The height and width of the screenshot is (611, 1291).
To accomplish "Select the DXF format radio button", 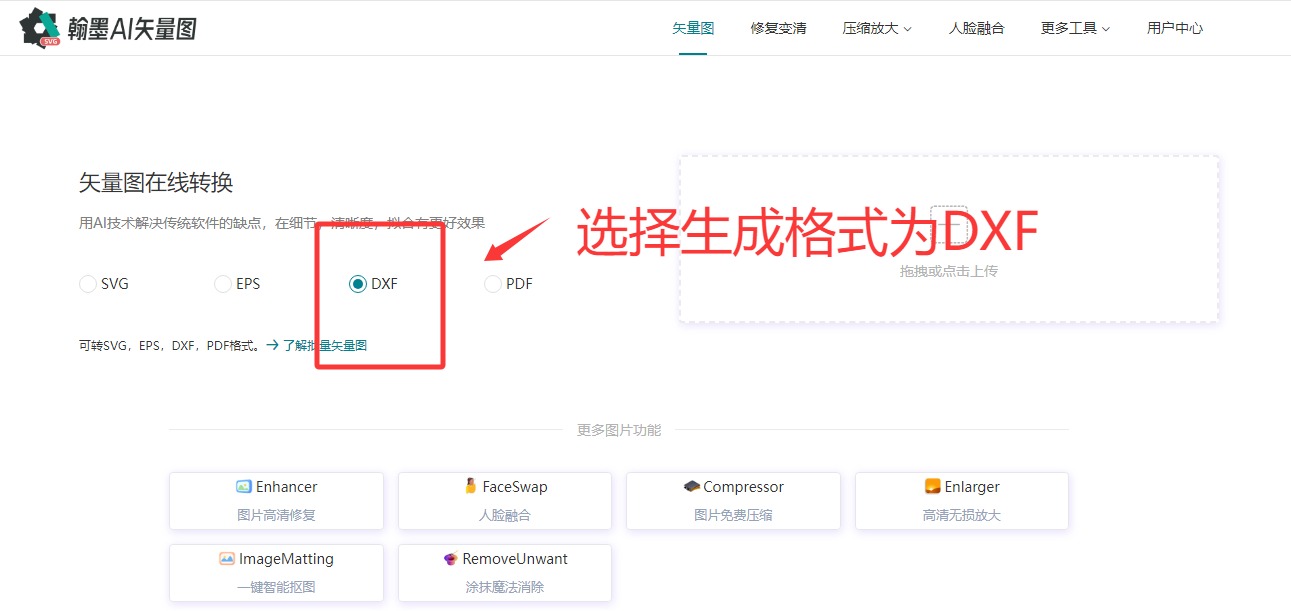I will (x=358, y=284).
